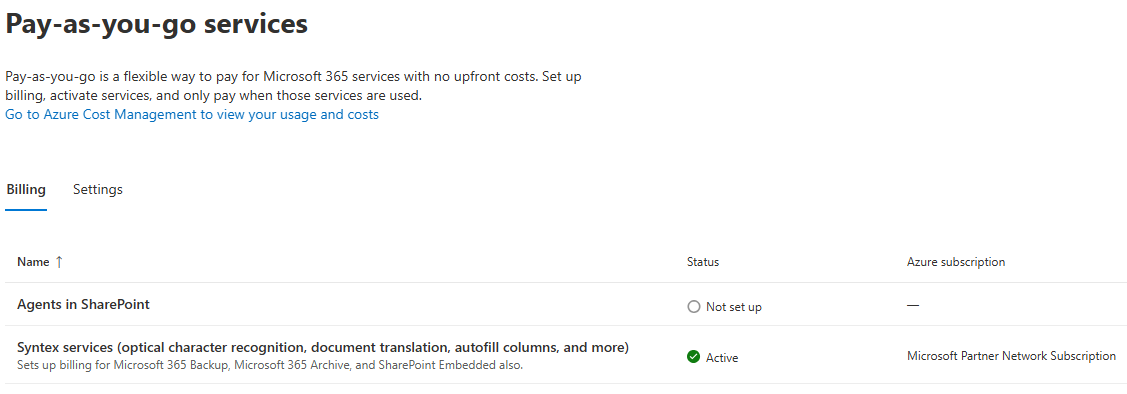Image resolution: width=1127 pixels, height=394 pixels.
Task: Click the pay-as-you-go description paragraph
Action: [x=293, y=86]
